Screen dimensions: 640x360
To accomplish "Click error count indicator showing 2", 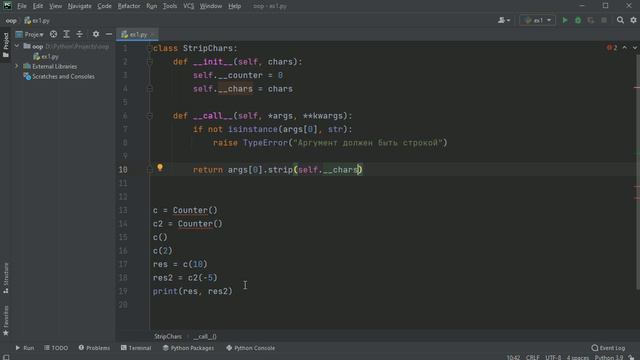I will (612, 48).
